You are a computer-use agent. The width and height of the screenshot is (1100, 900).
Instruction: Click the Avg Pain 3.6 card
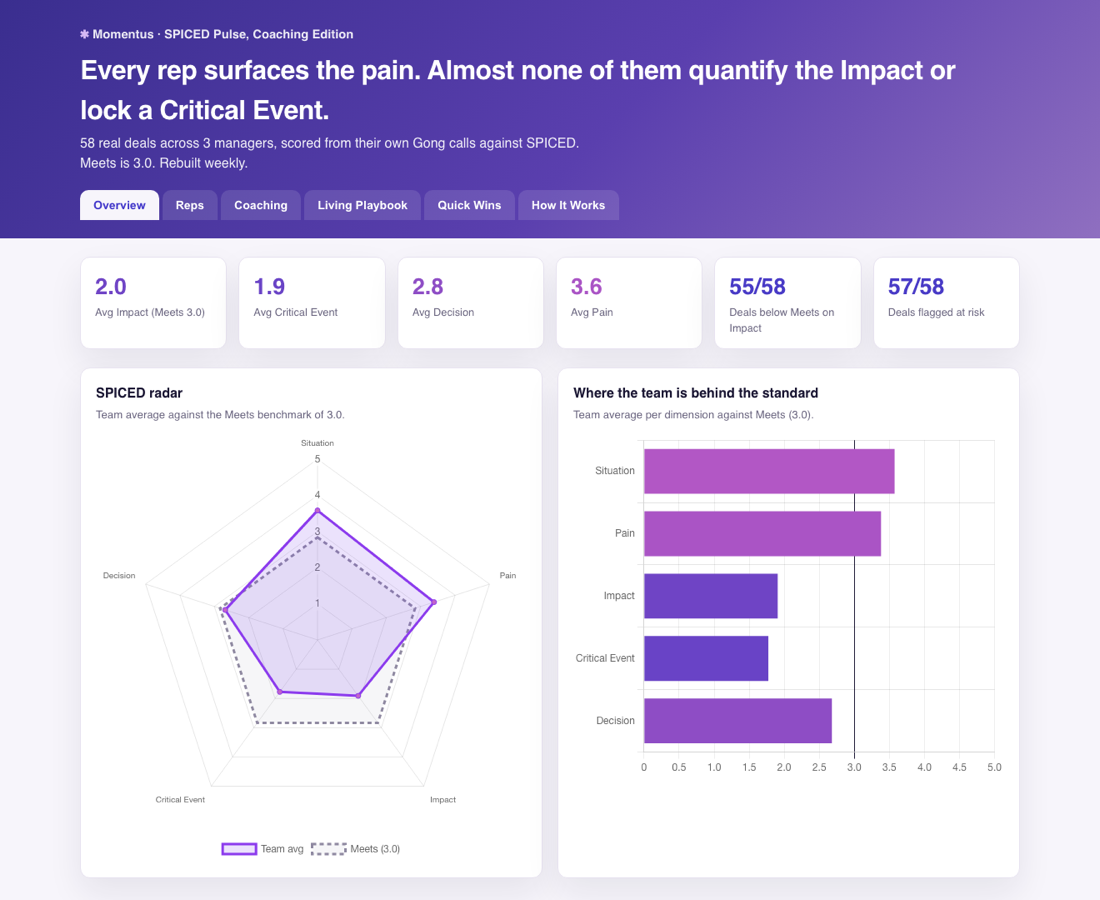click(x=629, y=302)
